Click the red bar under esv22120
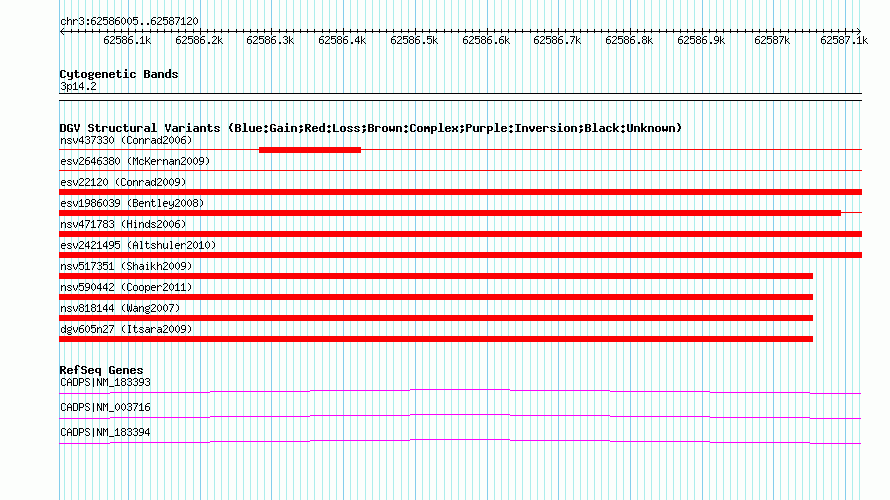Viewport: 890px width, 500px height. [x=460, y=192]
